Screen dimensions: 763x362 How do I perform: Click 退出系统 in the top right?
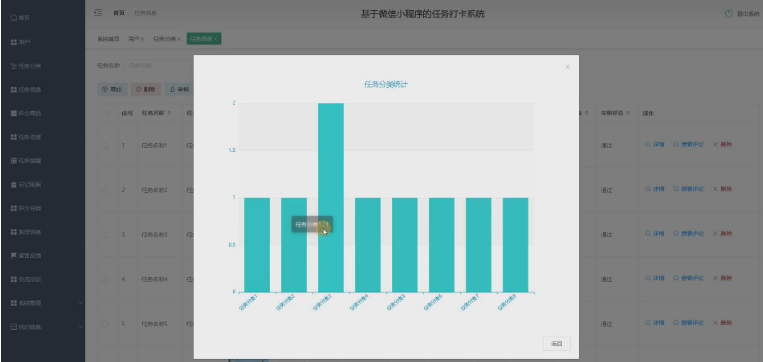(748, 14)
